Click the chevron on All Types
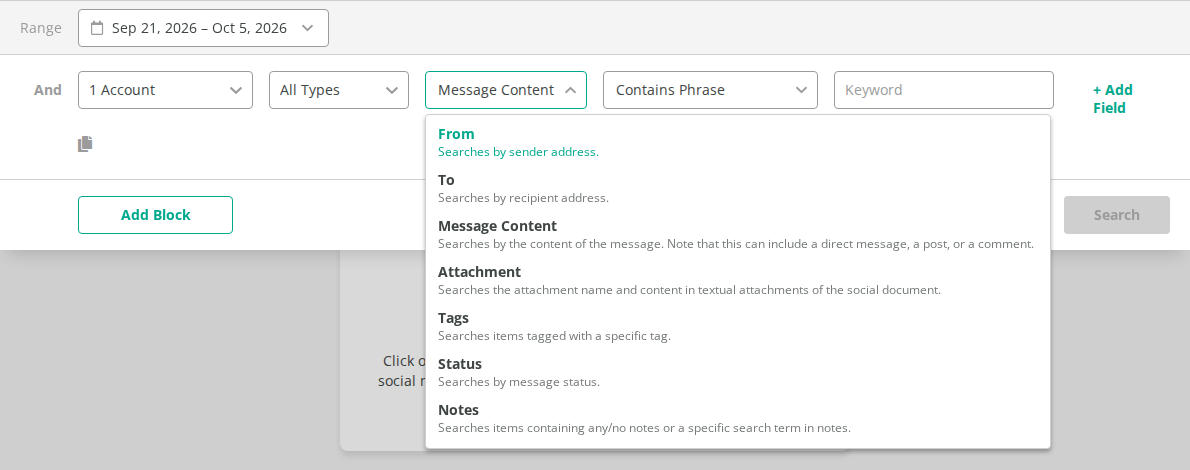This screenshot has width=1190, height=470. coord(392,90)
